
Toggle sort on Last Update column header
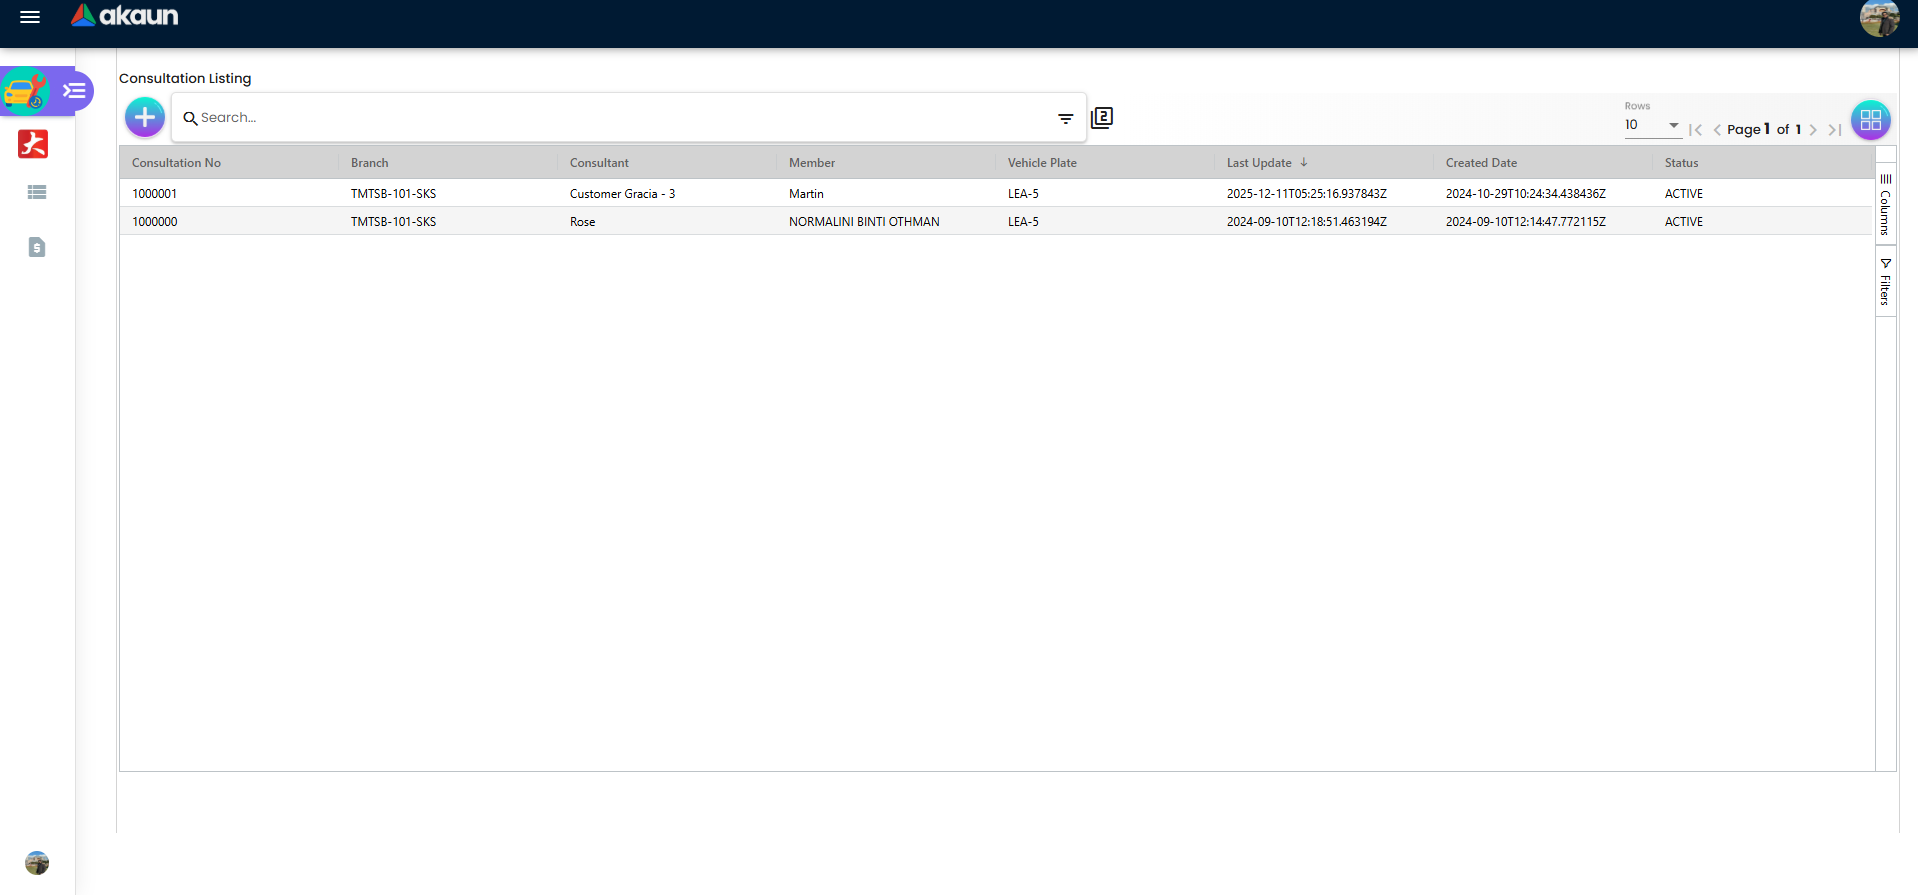click(1259, 163)
